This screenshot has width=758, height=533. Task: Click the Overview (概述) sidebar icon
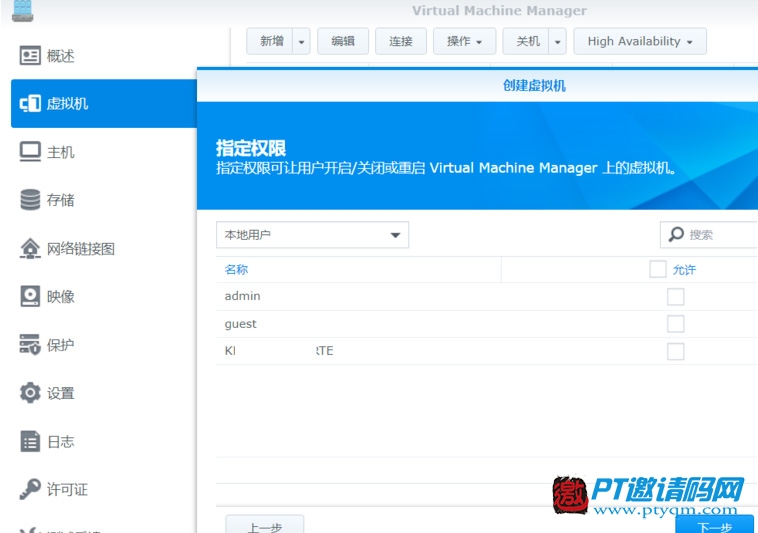(x=30, y=56)
